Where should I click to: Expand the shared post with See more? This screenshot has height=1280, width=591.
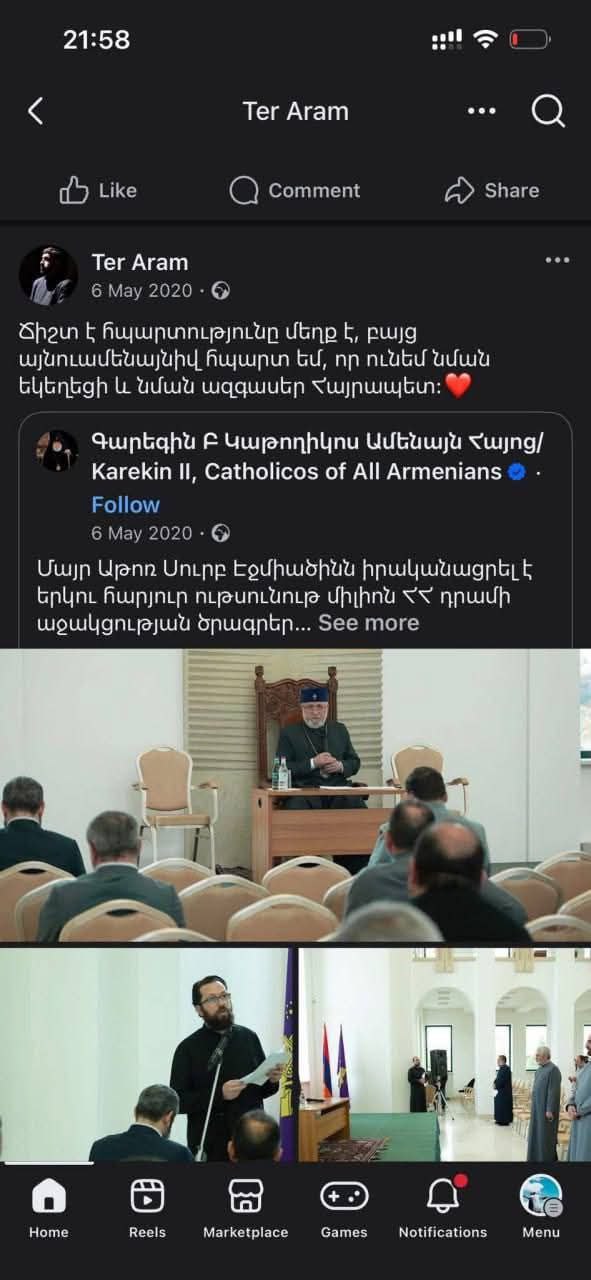point(368,623)
